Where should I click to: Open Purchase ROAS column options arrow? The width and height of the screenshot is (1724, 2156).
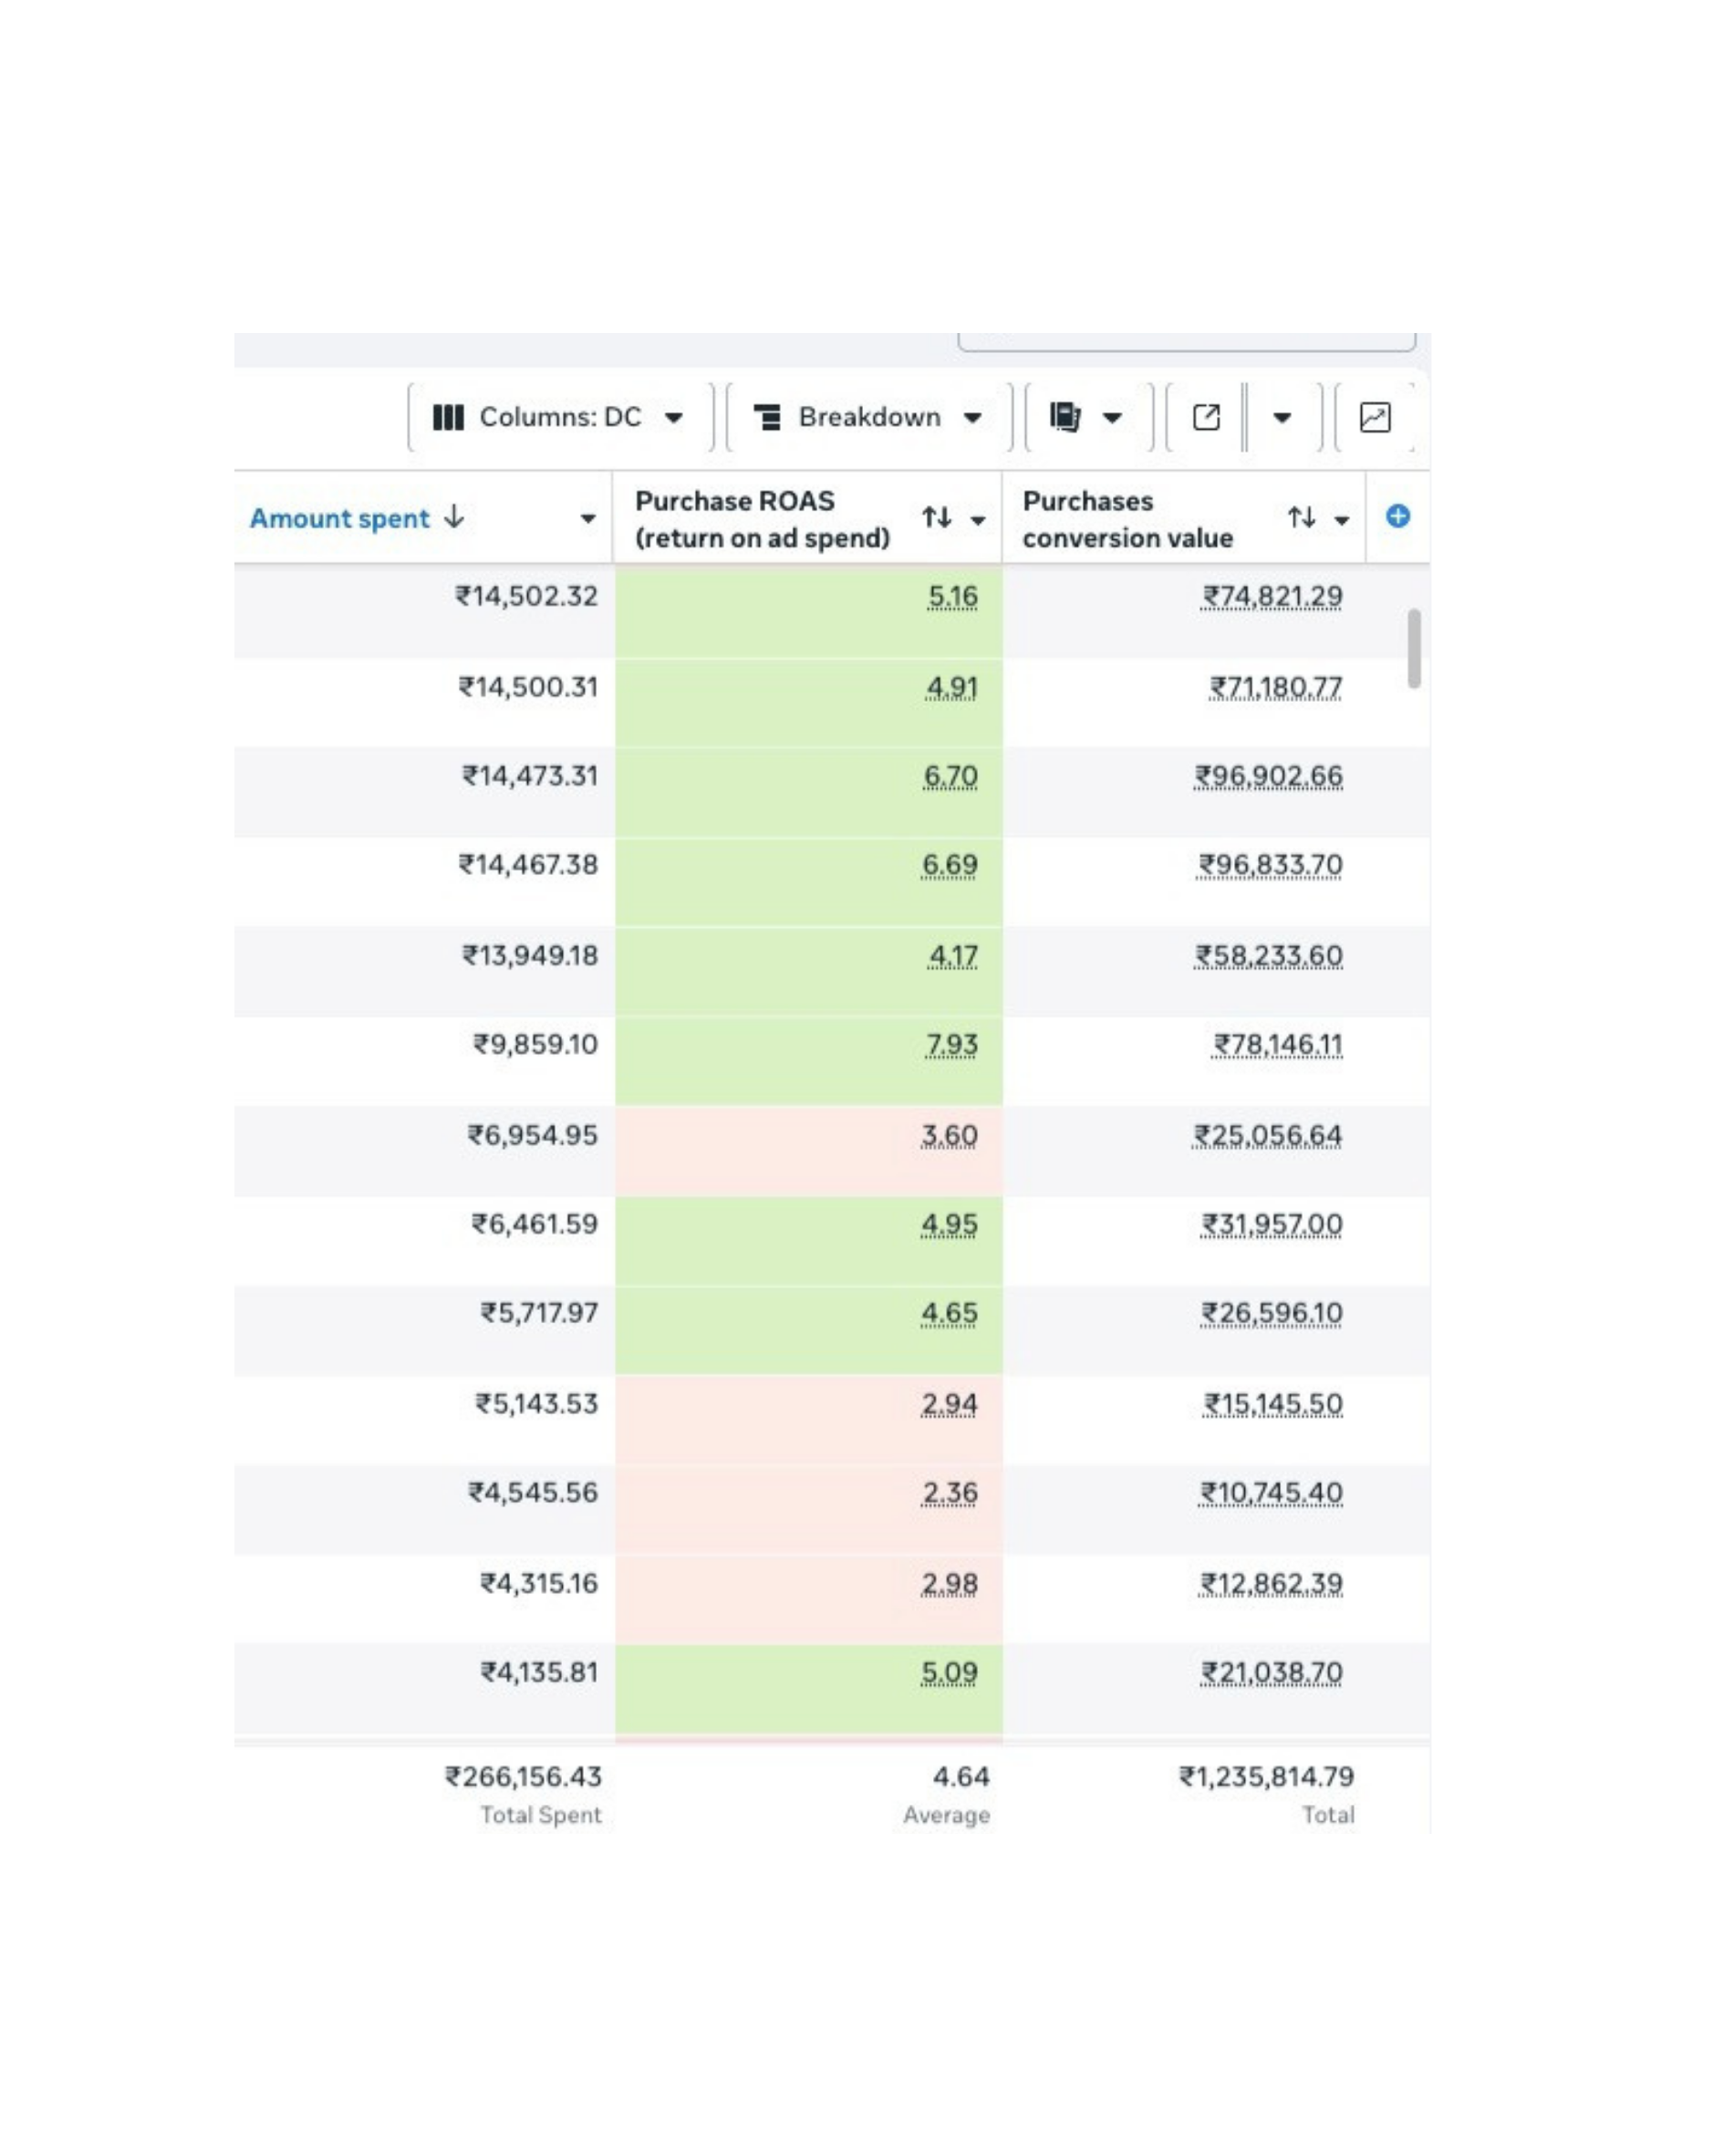tap(978, 519)
